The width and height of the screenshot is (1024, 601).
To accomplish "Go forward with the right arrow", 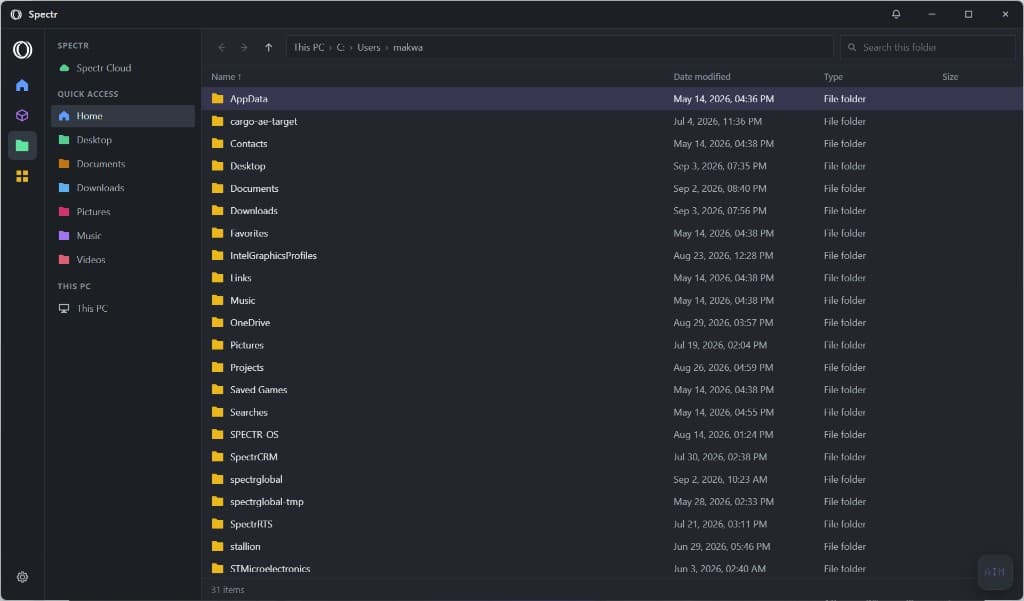I will click(x=244, y=48).
